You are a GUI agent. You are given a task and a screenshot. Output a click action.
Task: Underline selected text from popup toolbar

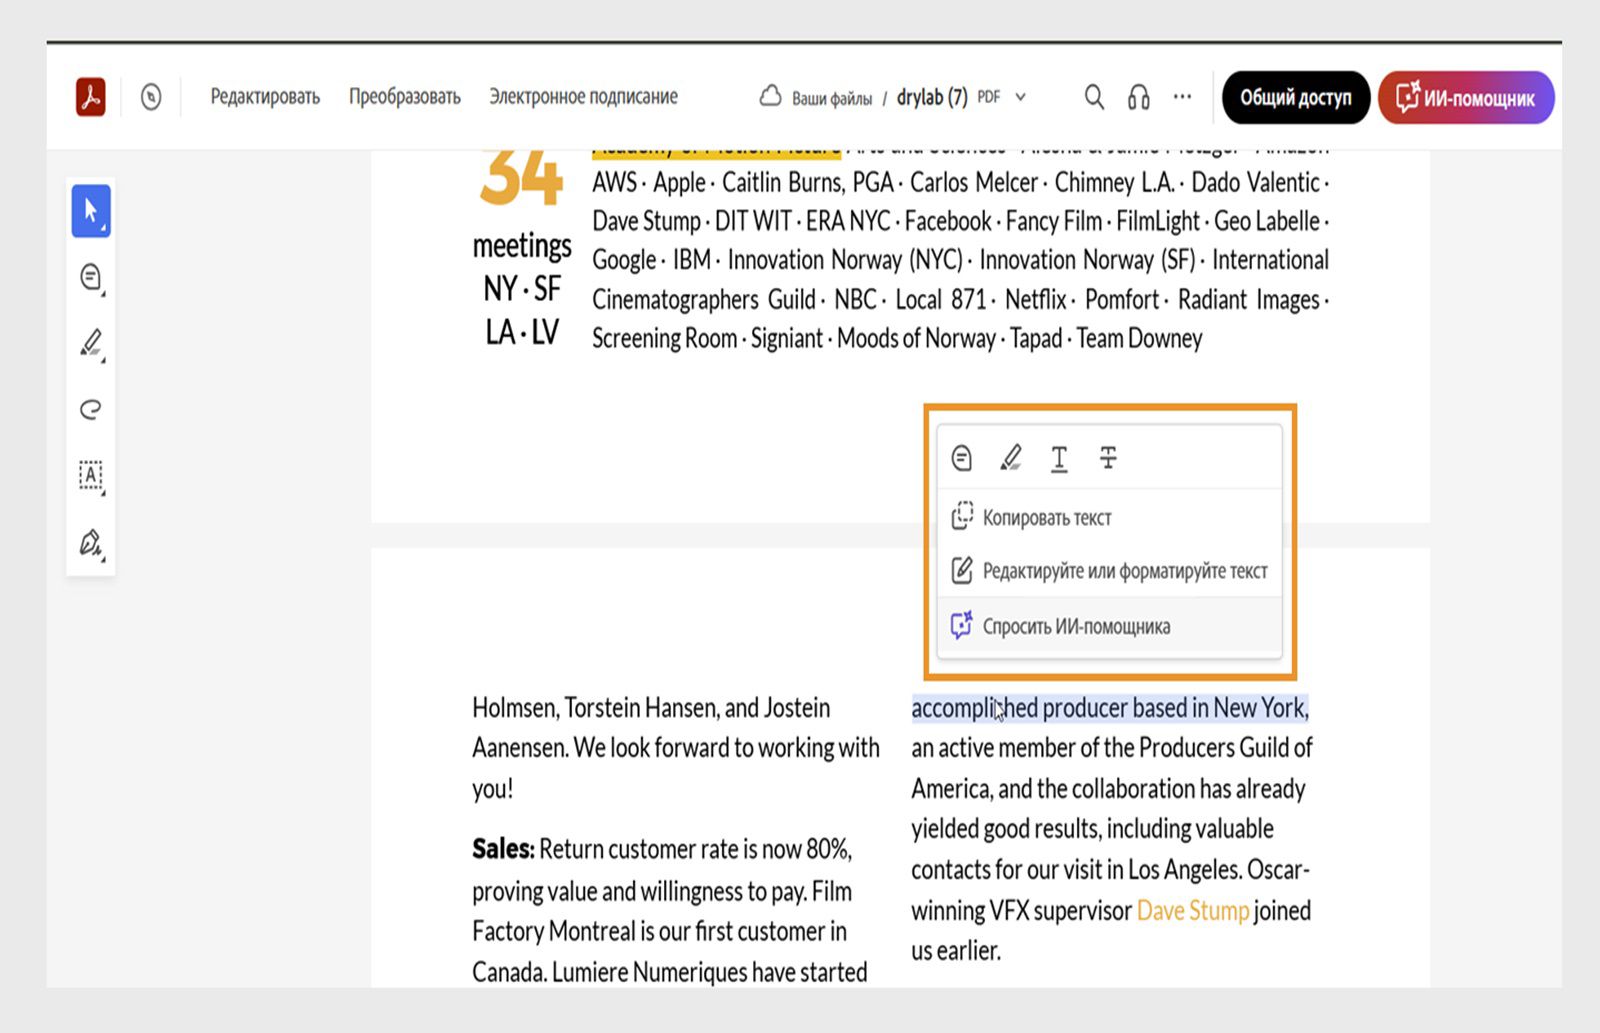(1059, 458)
